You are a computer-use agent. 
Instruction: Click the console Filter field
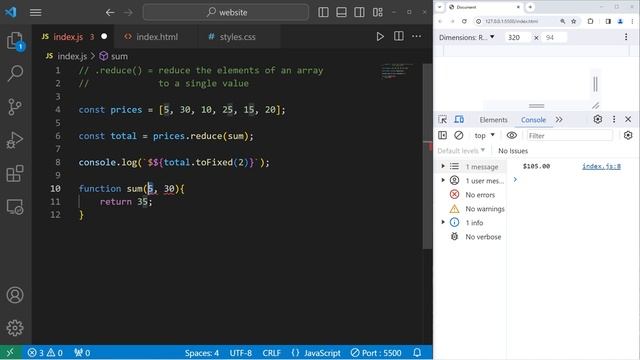(569, 136)
